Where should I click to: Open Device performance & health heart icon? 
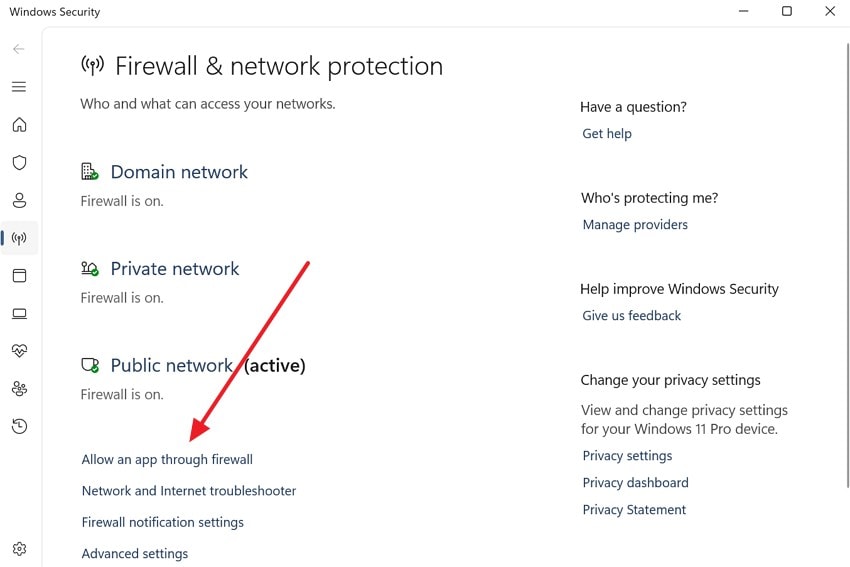point(19,351)
